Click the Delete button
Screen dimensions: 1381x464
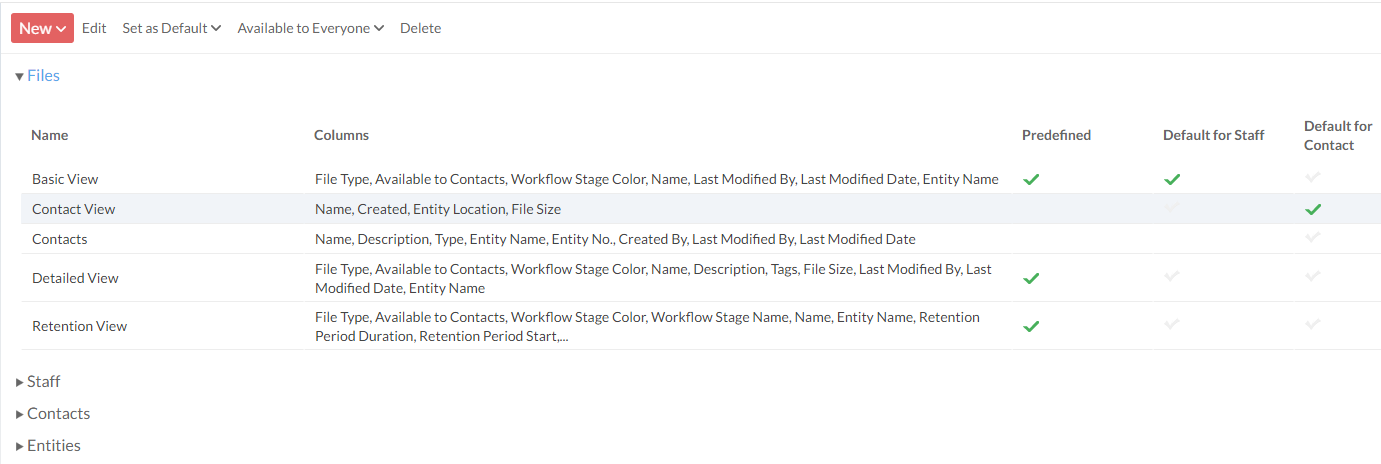[420, 28]
